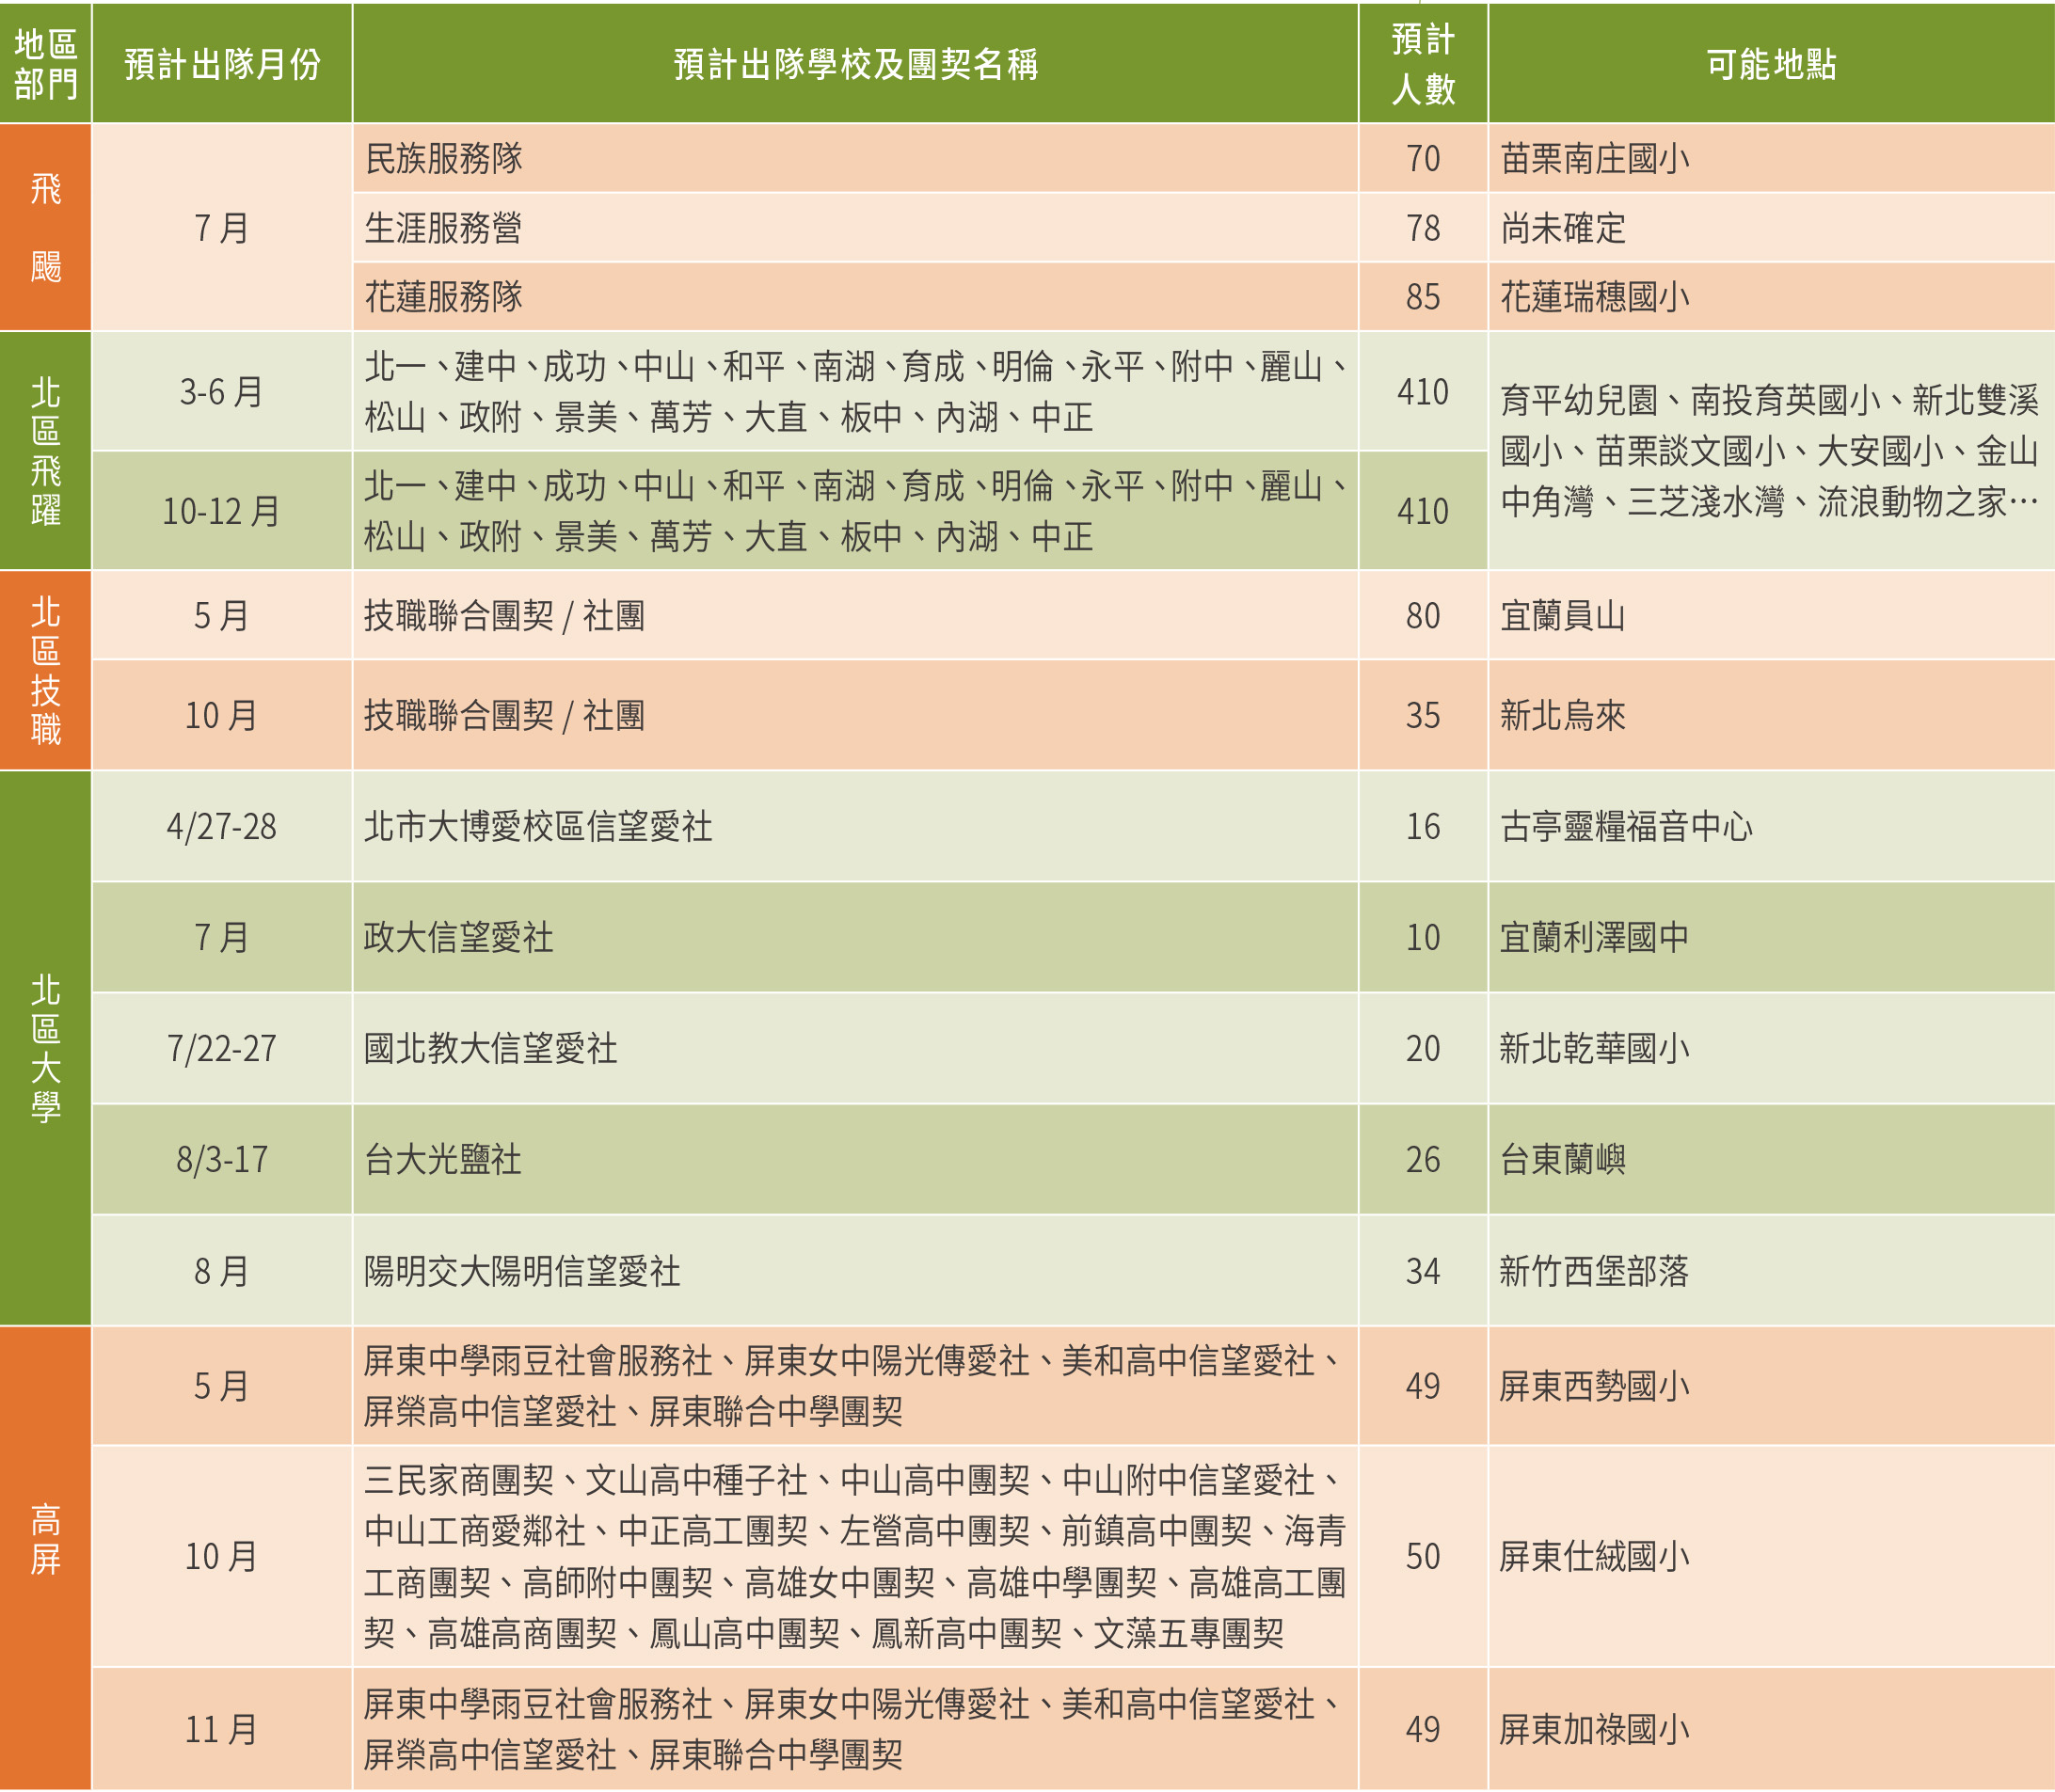Image resolution: width=2055 pixels, height=1792 pixels.
Task: Click the 地區部門 column header
Action: (x=45, y=63)
